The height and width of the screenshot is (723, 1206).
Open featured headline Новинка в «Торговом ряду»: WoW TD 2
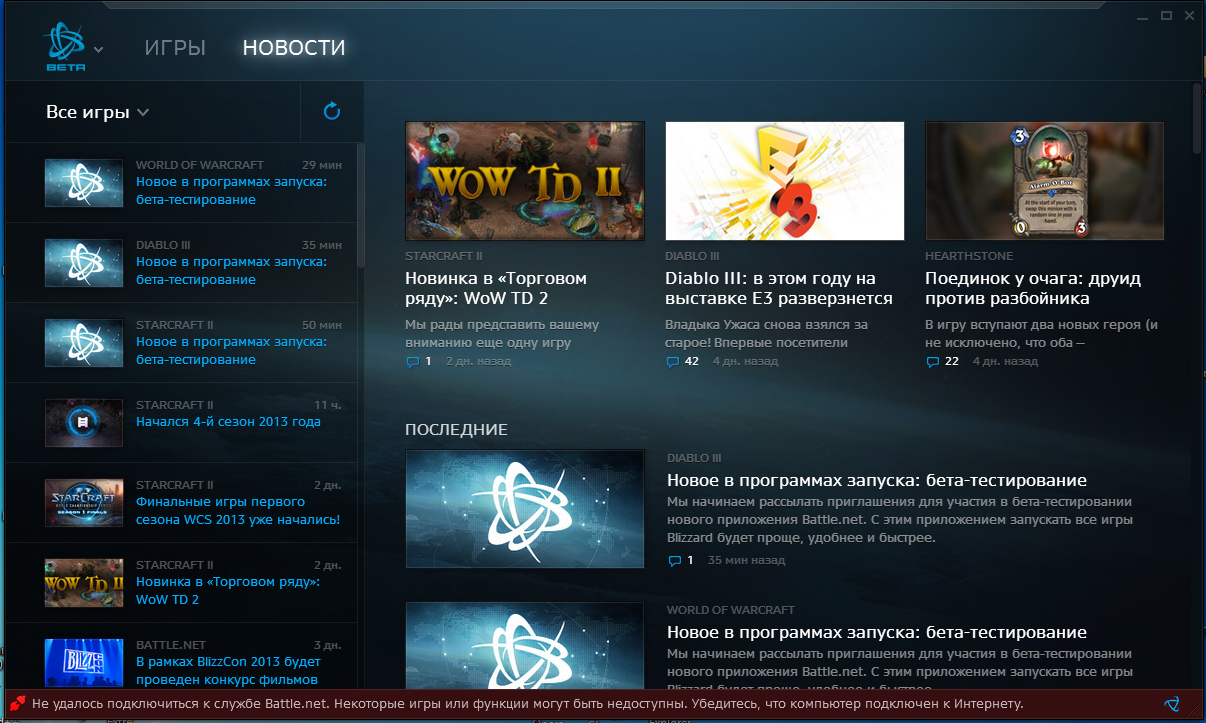pos(496,288)
